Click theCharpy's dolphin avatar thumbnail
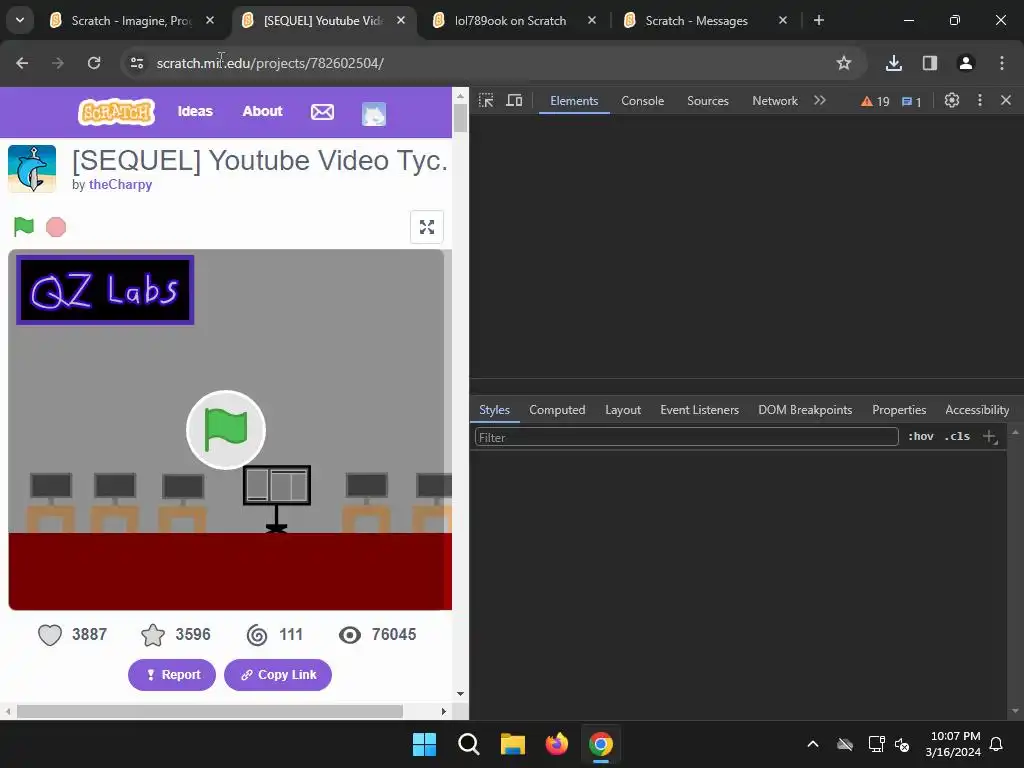The image size is (1024, 768). click(32, 168)
